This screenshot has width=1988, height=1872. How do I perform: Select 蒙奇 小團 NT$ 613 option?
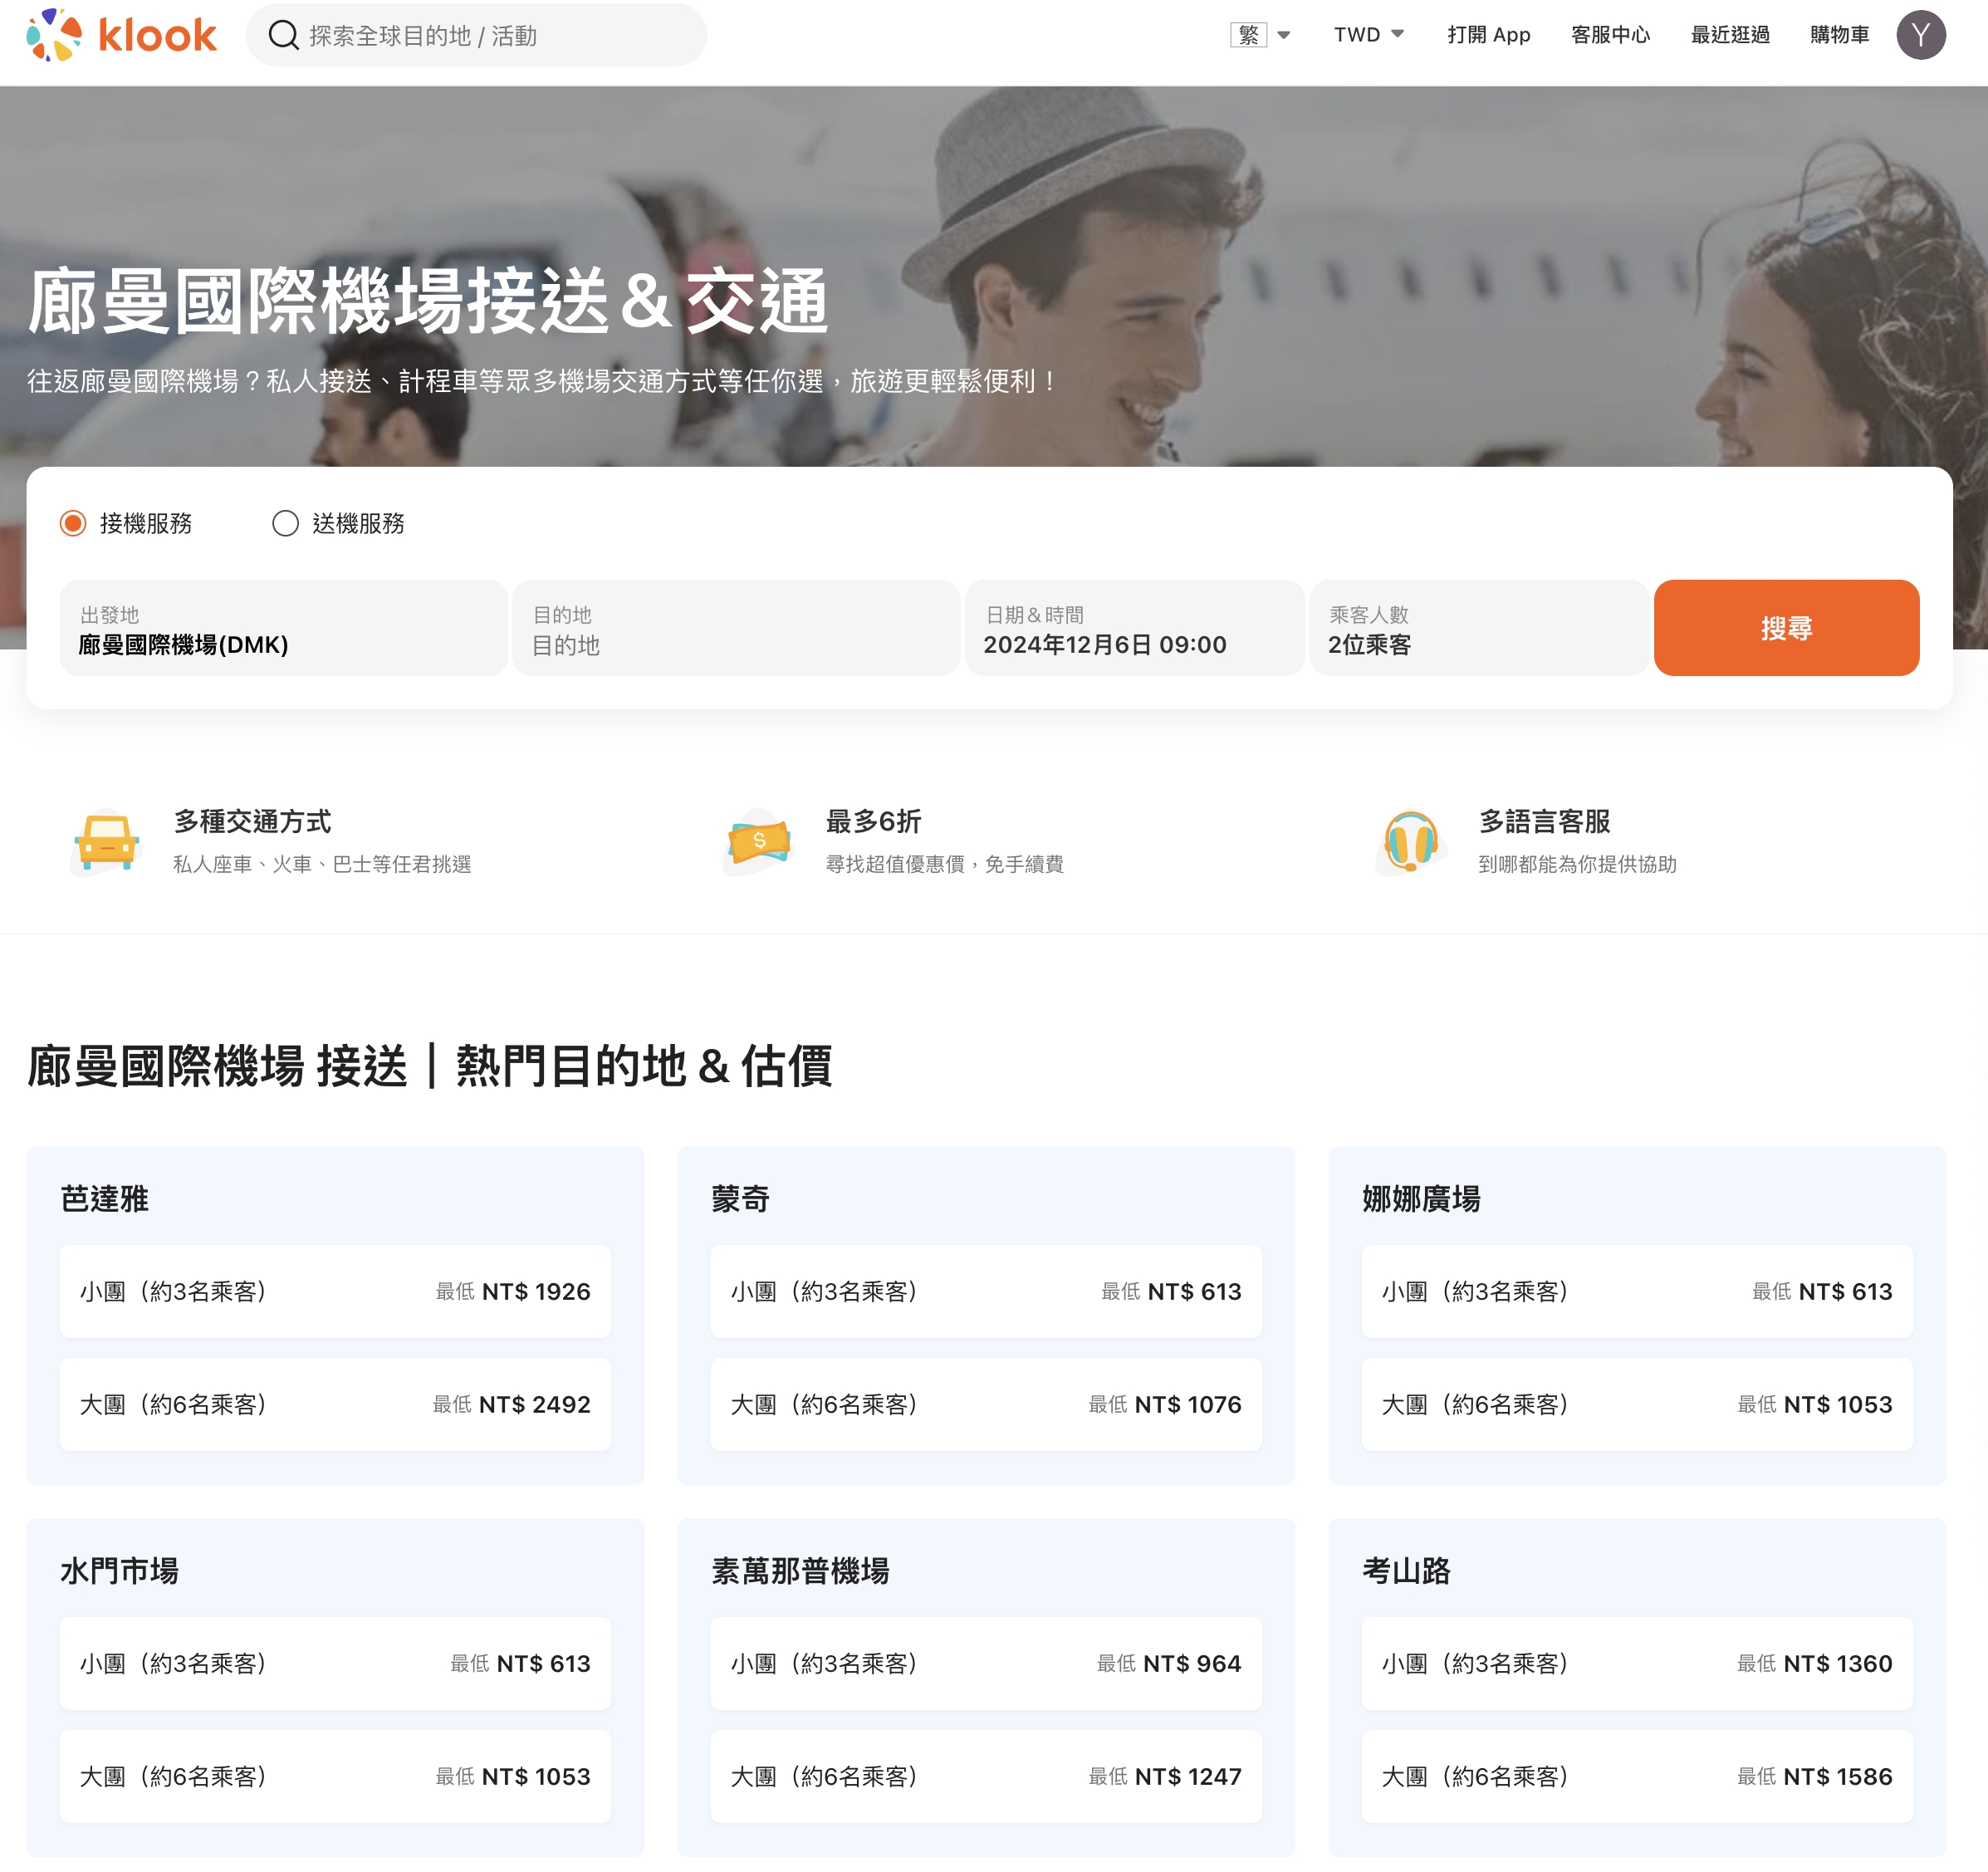[986, 1291]
